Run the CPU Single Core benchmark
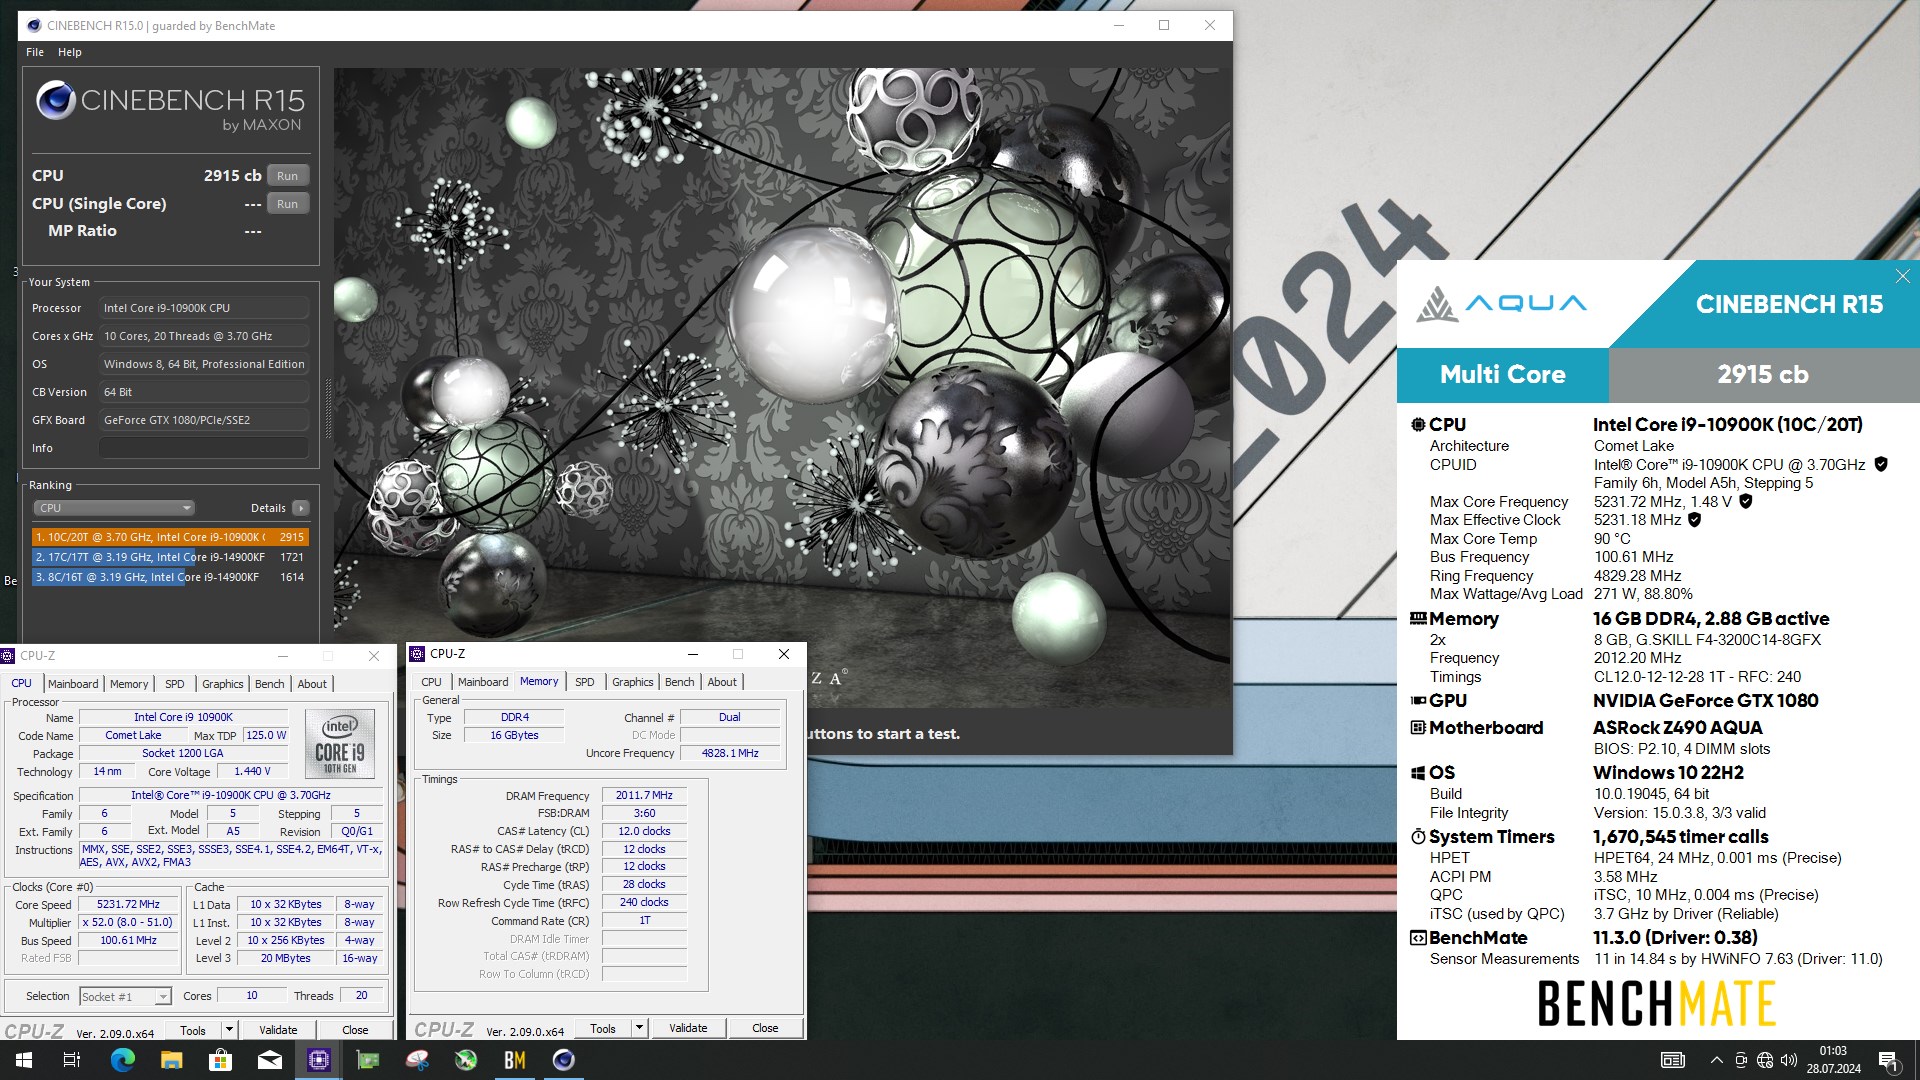Screen dimensions: 1920x1080 pyautogui.click(x=288, y=203)
